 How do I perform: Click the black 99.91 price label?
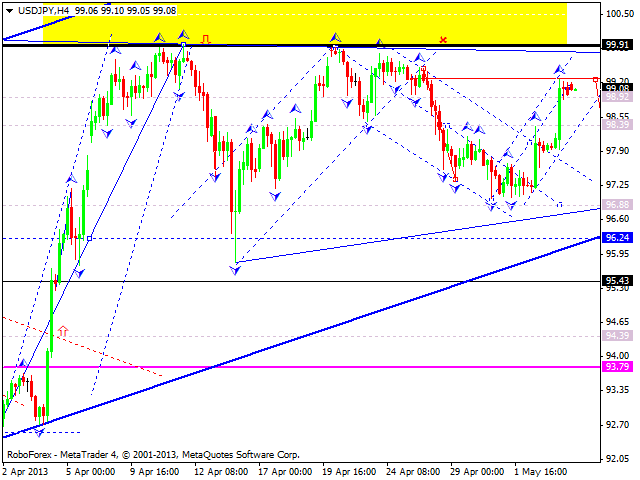pyautogui.click(x=617, y=45)
